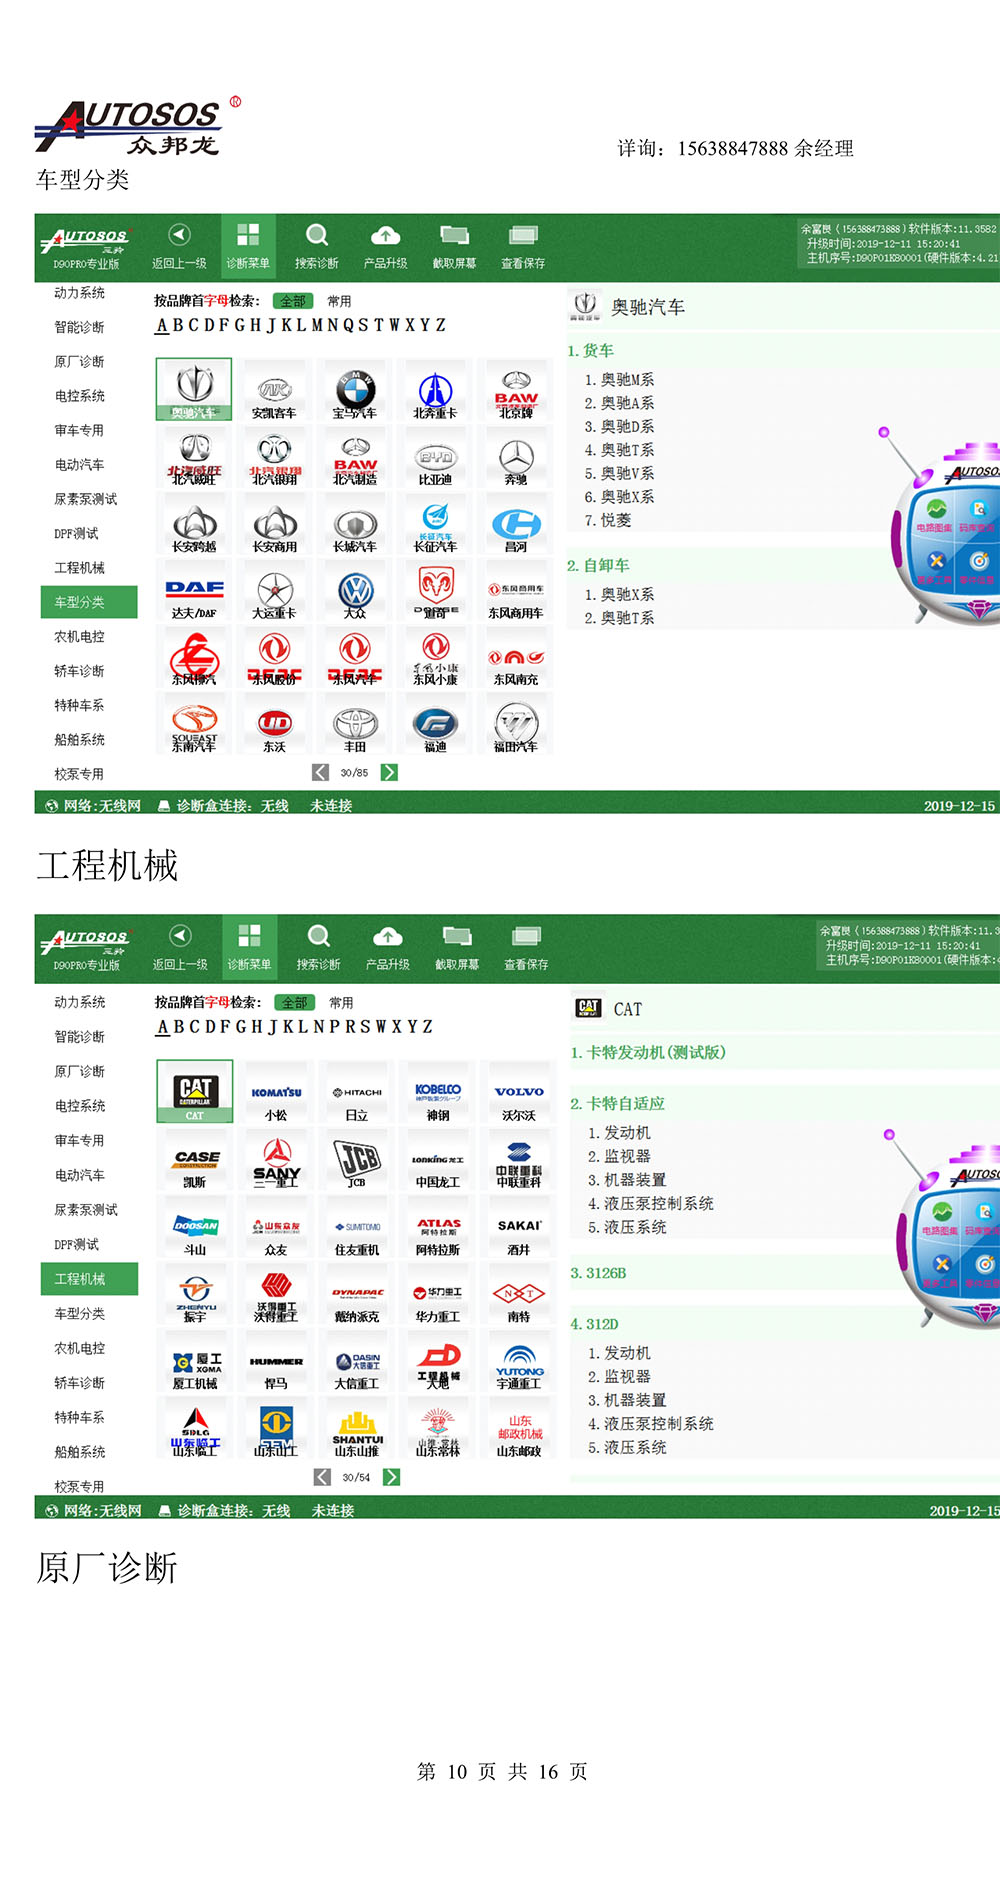
Task: Expand the 2. 自卸车 category
Action: [598, 566]
